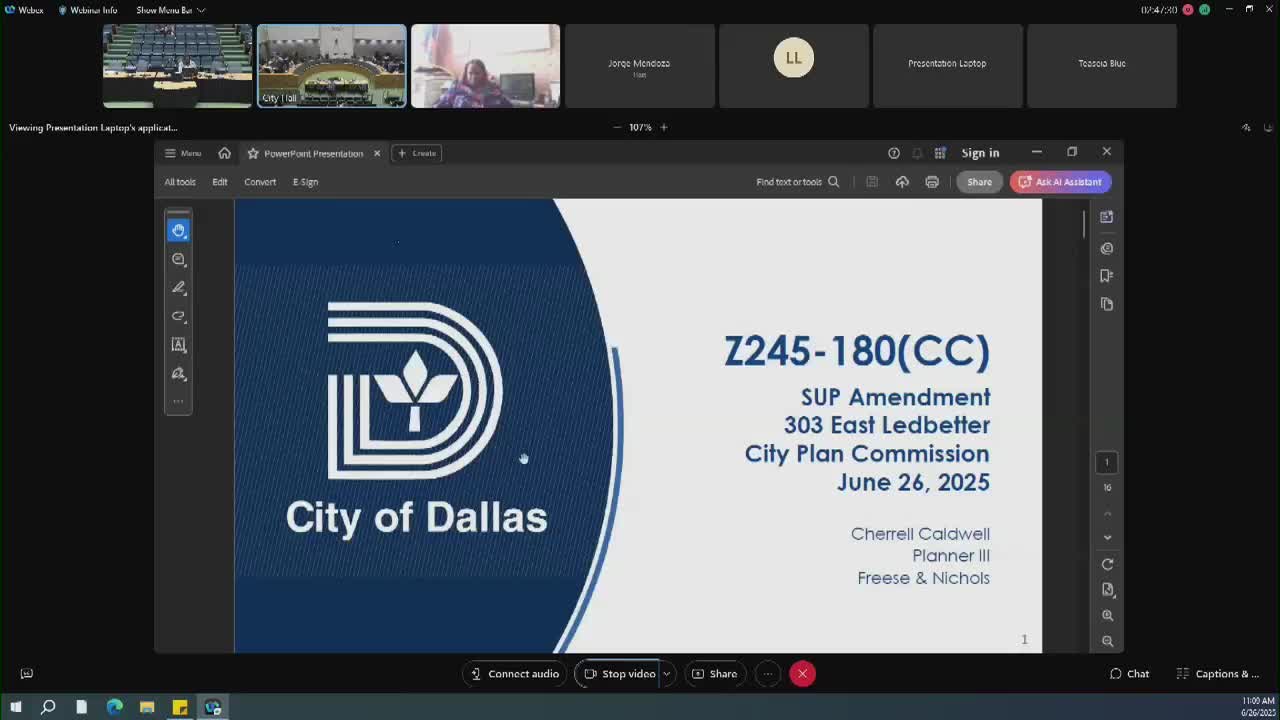This screenshot has width=1280, height=720.
Task: Click the Webex Share button at bottom
Action: pos(714,674)
